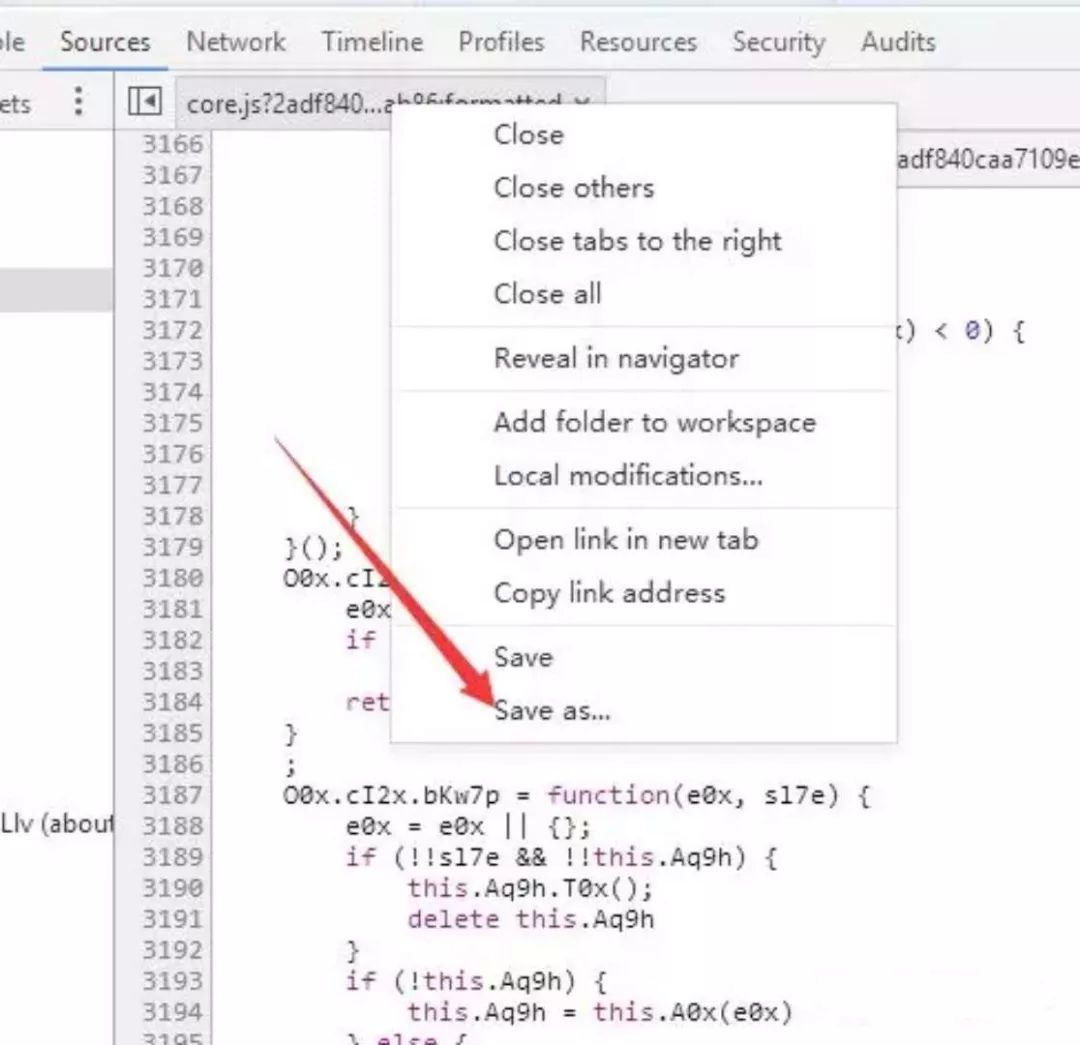This screenshot has width=1080, height=1045.
Task: Open the Sources tab
Action: (x=105, y=42)
